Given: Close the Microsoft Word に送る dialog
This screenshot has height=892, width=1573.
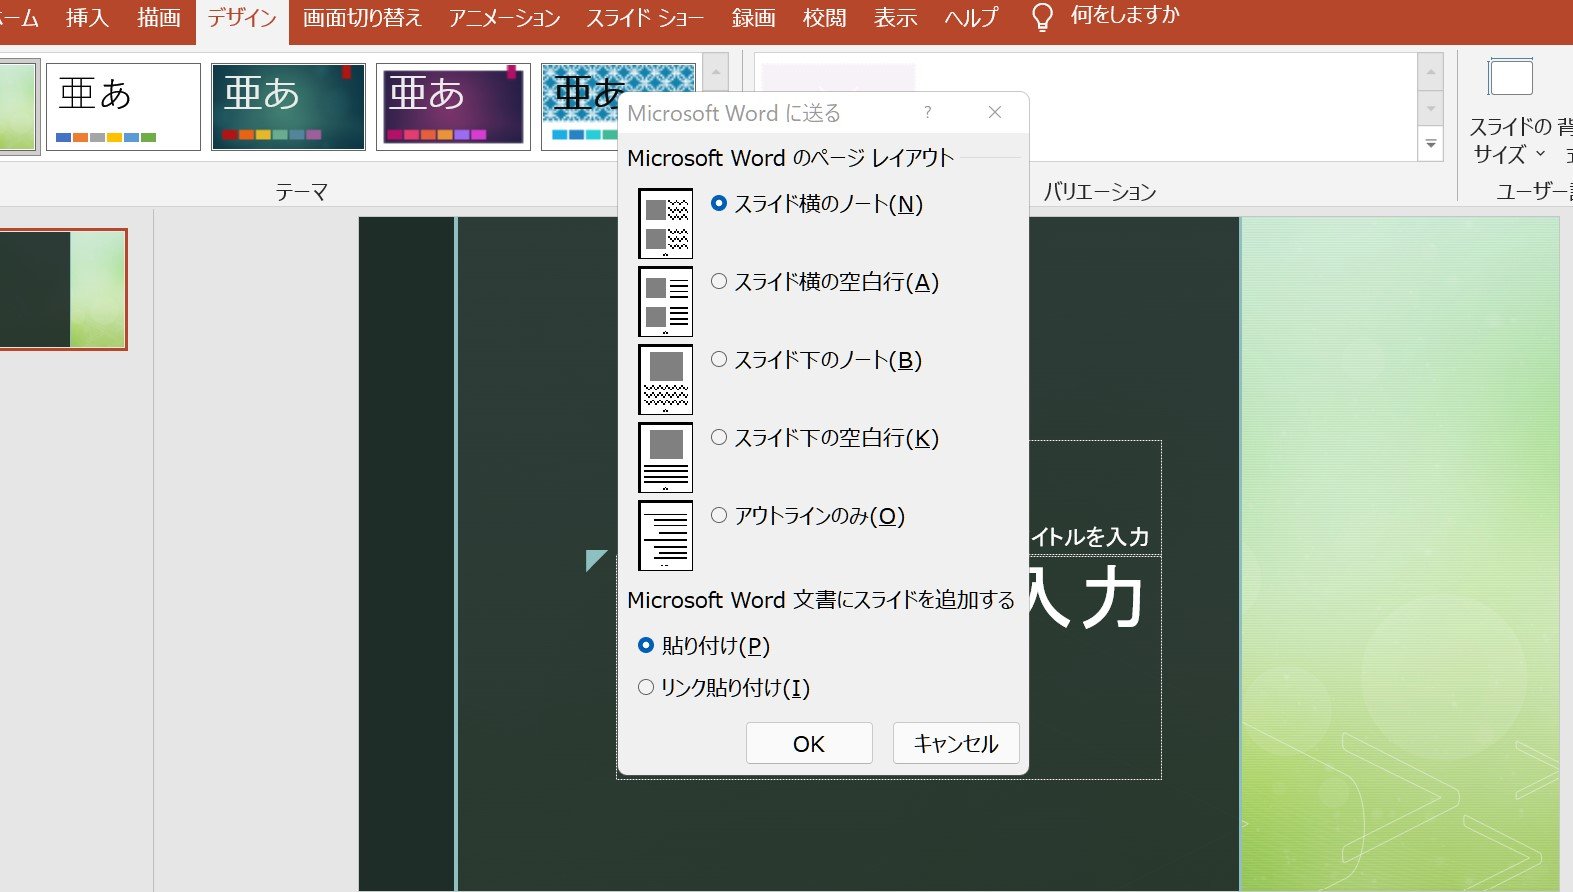Looking at the screenshot, I should 995,112.
